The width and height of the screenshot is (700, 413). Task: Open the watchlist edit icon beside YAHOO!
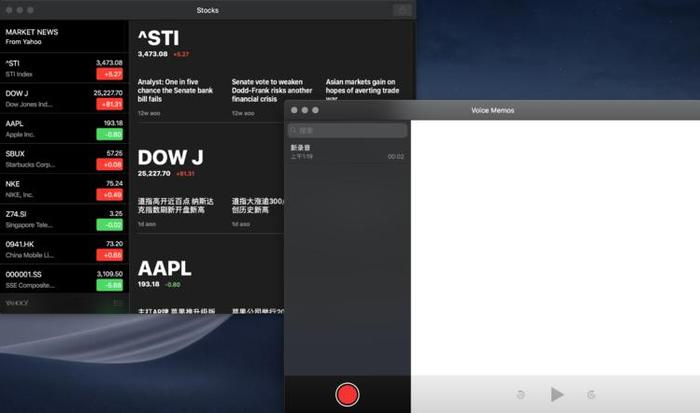click(117, 303)
